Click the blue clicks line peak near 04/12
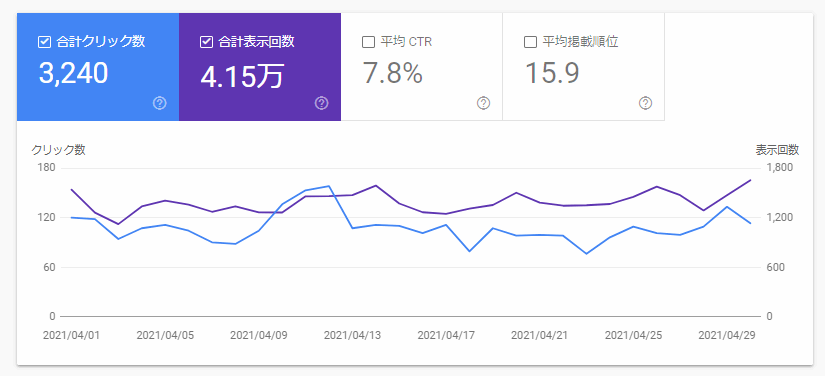 point(329,186)
